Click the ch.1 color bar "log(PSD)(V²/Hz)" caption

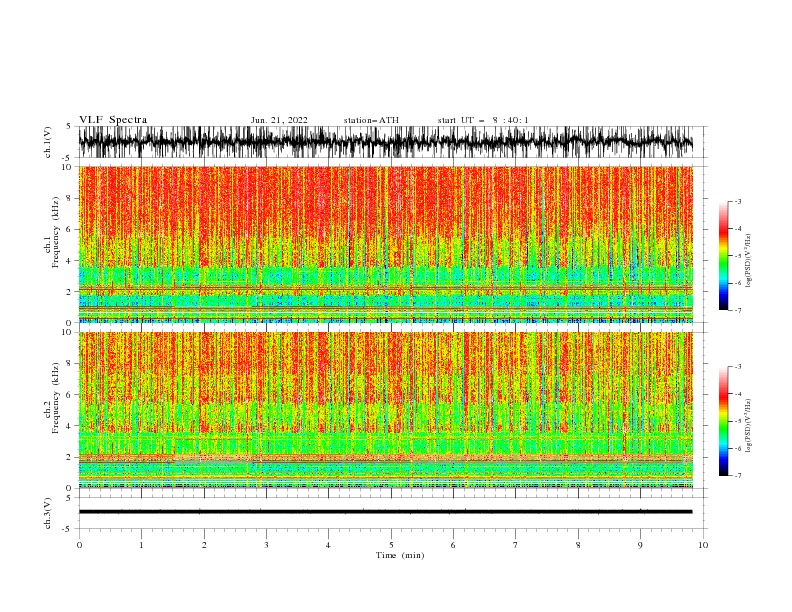click(748, 261)
